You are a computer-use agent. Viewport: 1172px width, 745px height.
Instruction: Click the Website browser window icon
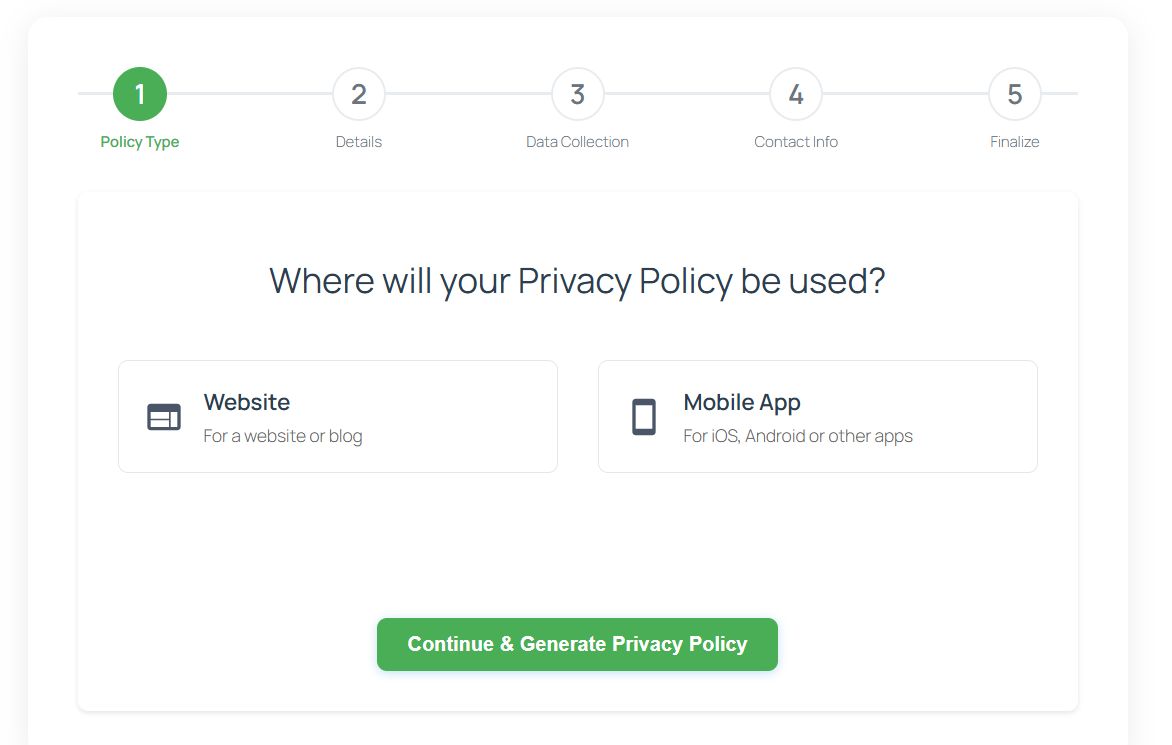[x=164, y=417]
